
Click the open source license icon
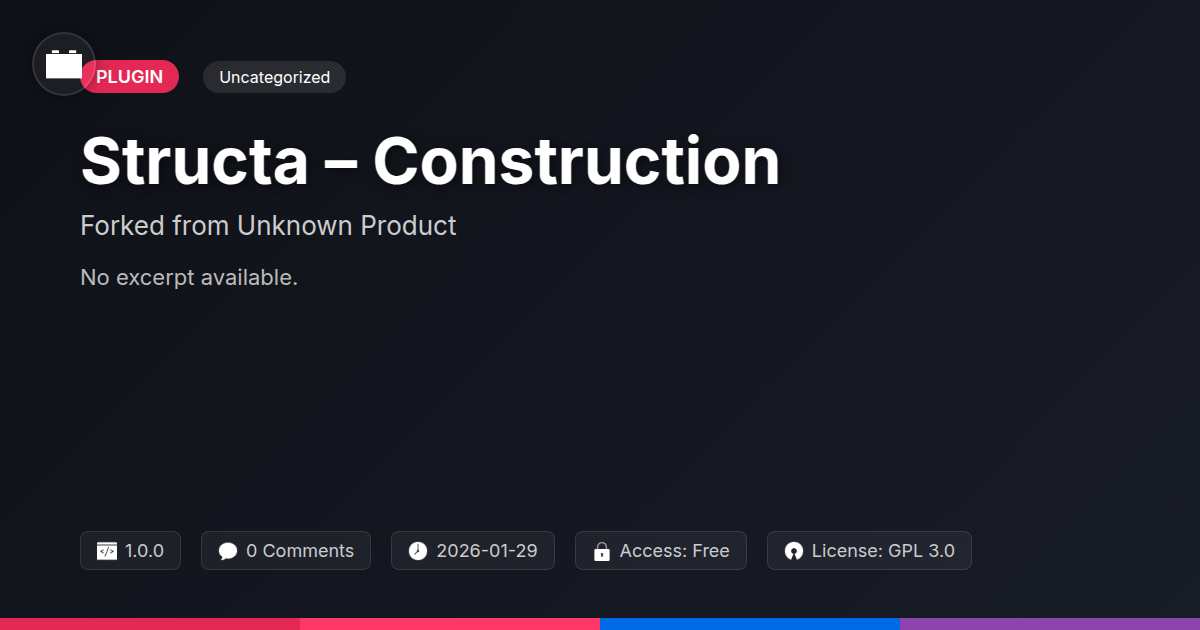point(794,551)
